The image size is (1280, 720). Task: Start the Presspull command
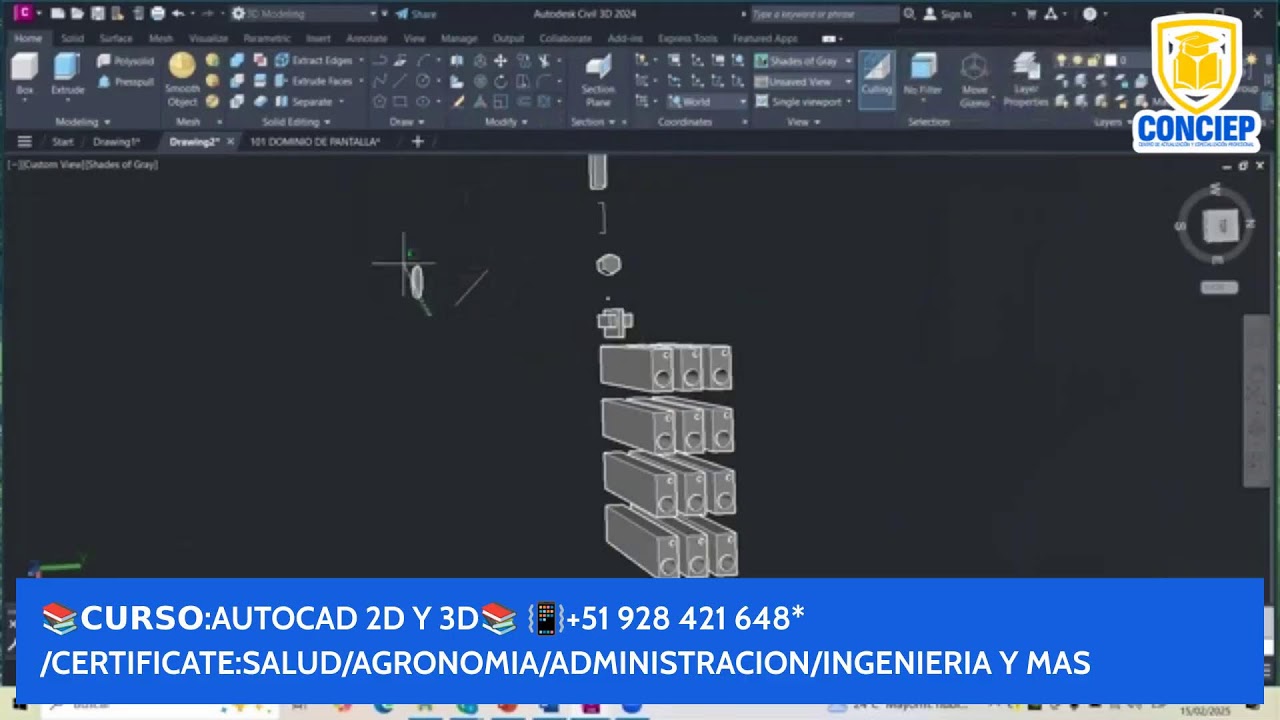pyautogui.click(x=125, y=82)
